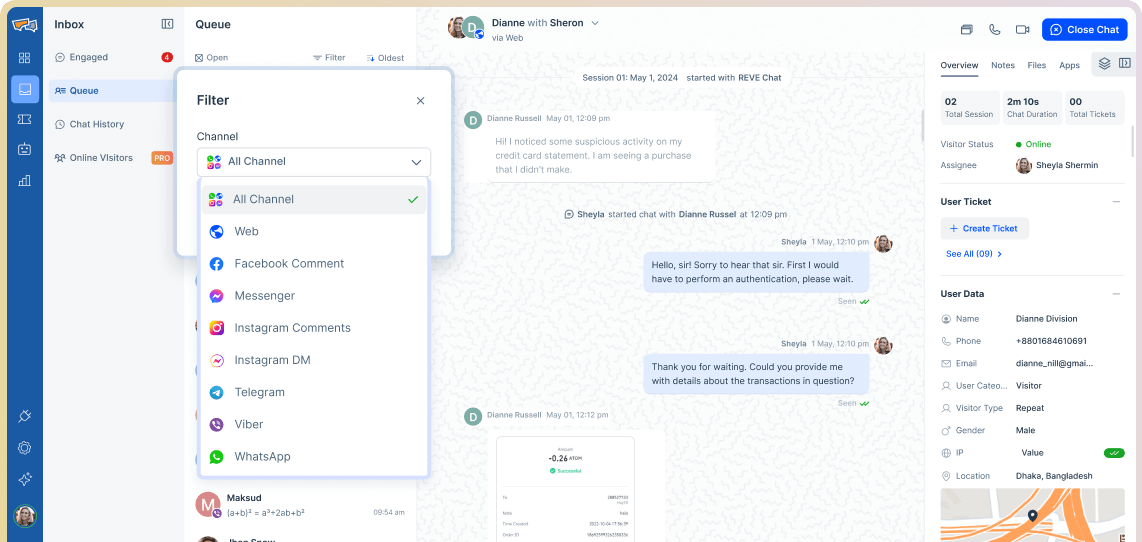Select Instagram DM channel option
The image size is (1142, 542).
click(313, 360)
